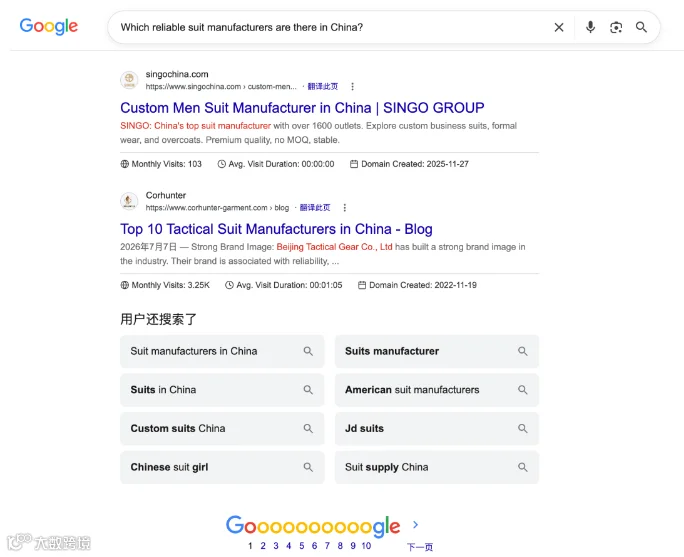Image resolution: width=684 pixels, height=557 pixels.
Task: Translate the singochina.com page link
Action: click(x=323, y=86)
